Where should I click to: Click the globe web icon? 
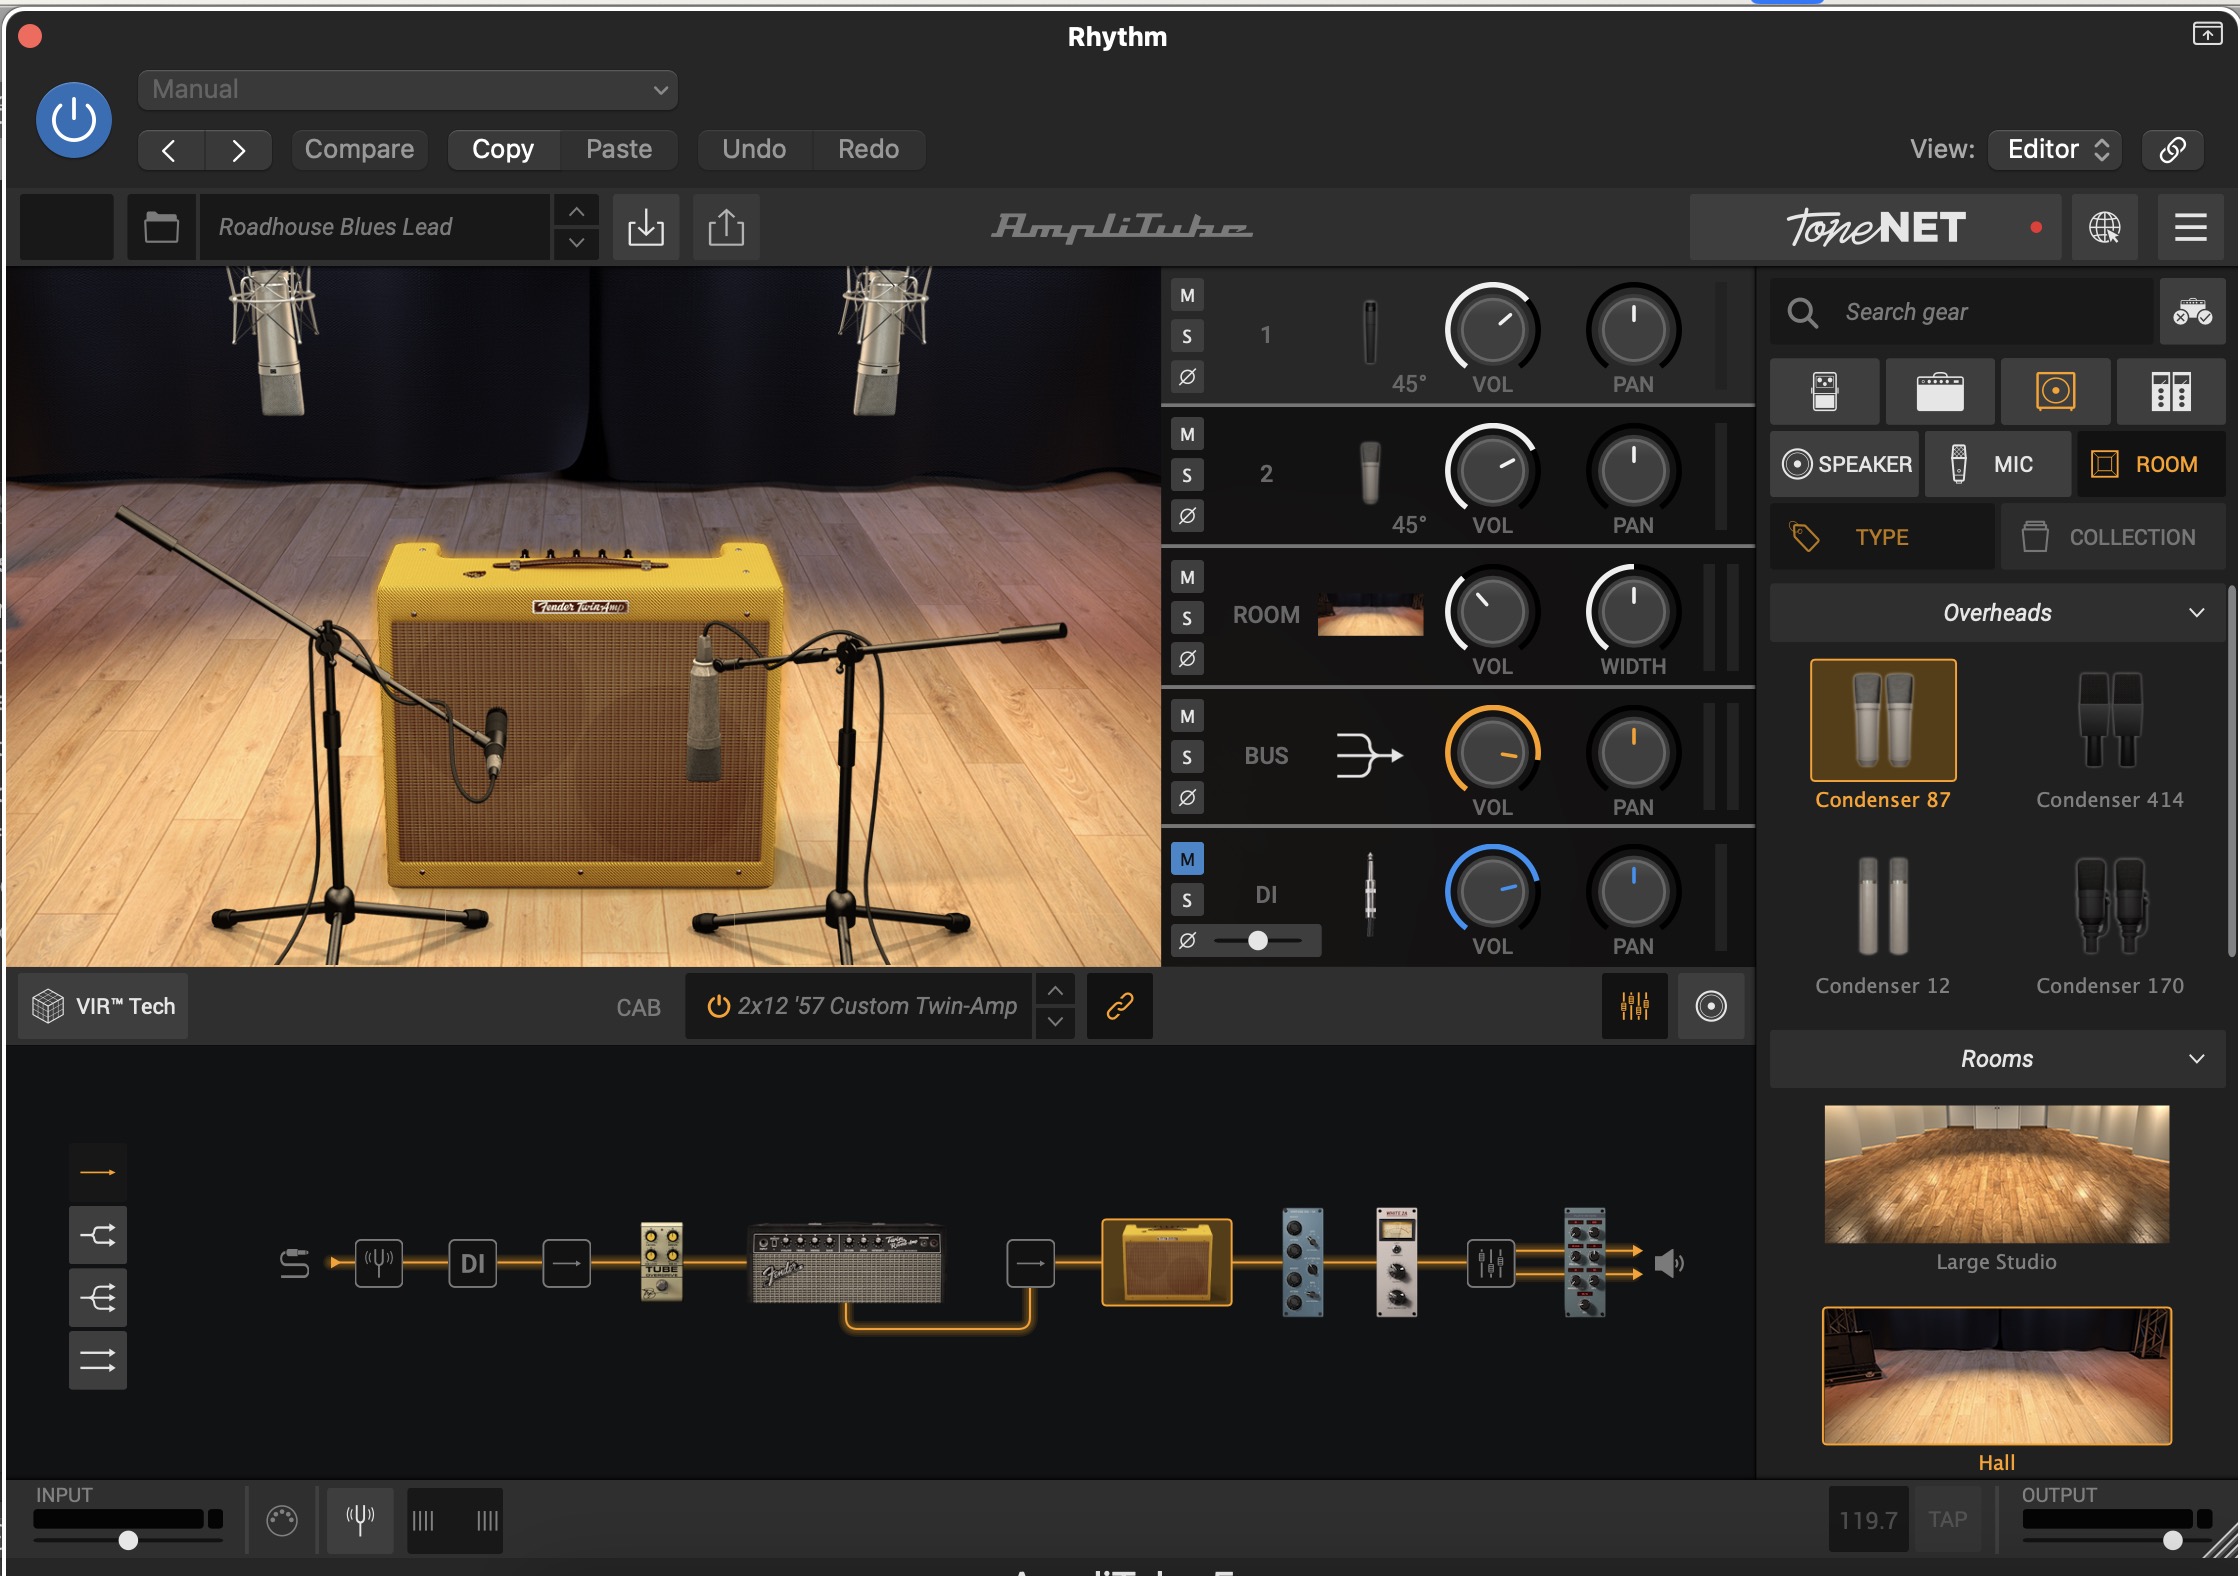[x=2104, y=228]
